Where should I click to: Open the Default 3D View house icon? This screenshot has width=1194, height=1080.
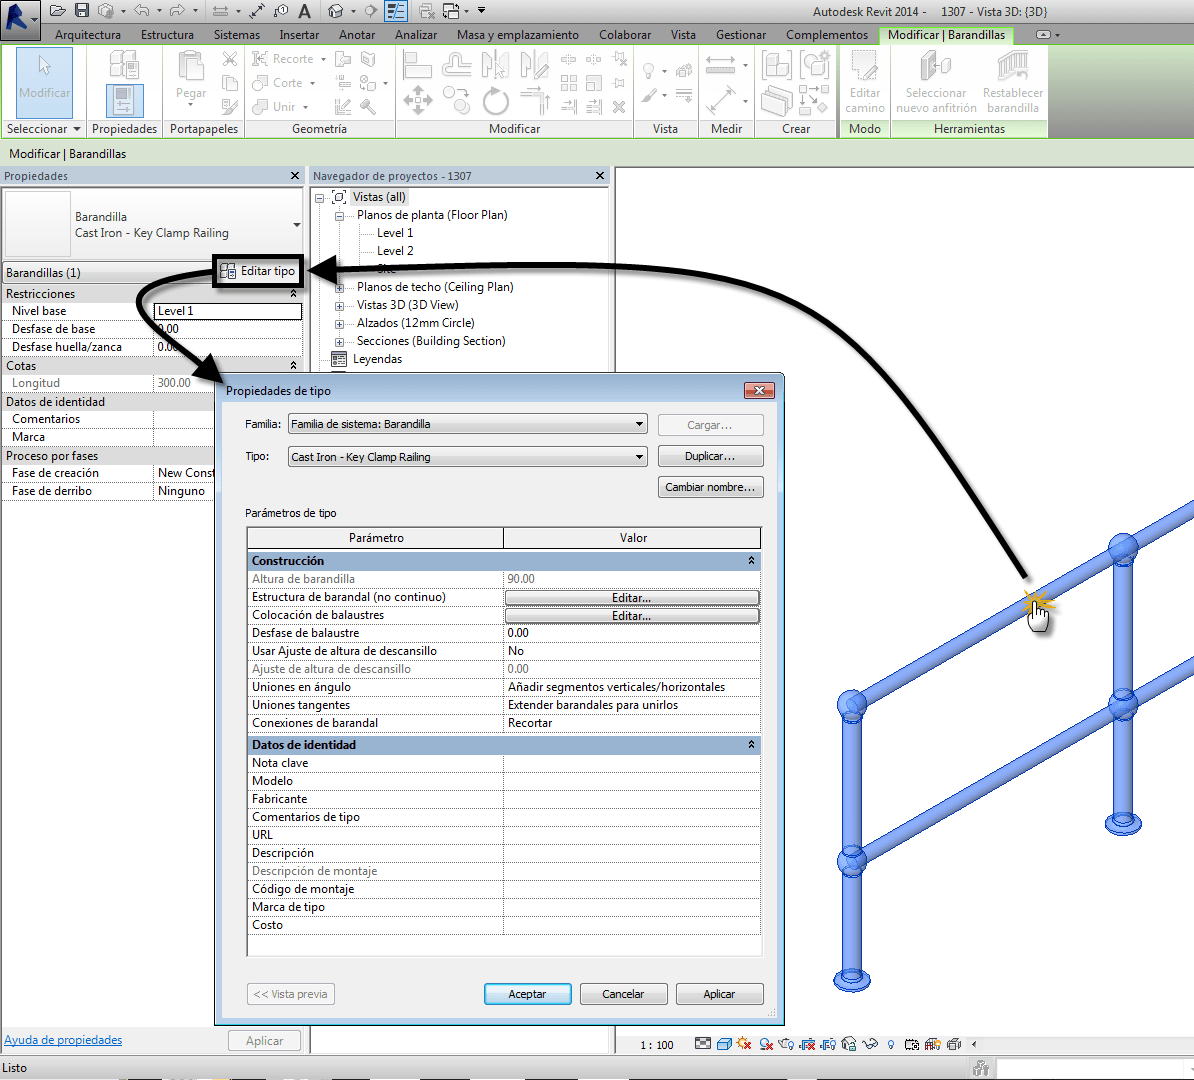336,11
